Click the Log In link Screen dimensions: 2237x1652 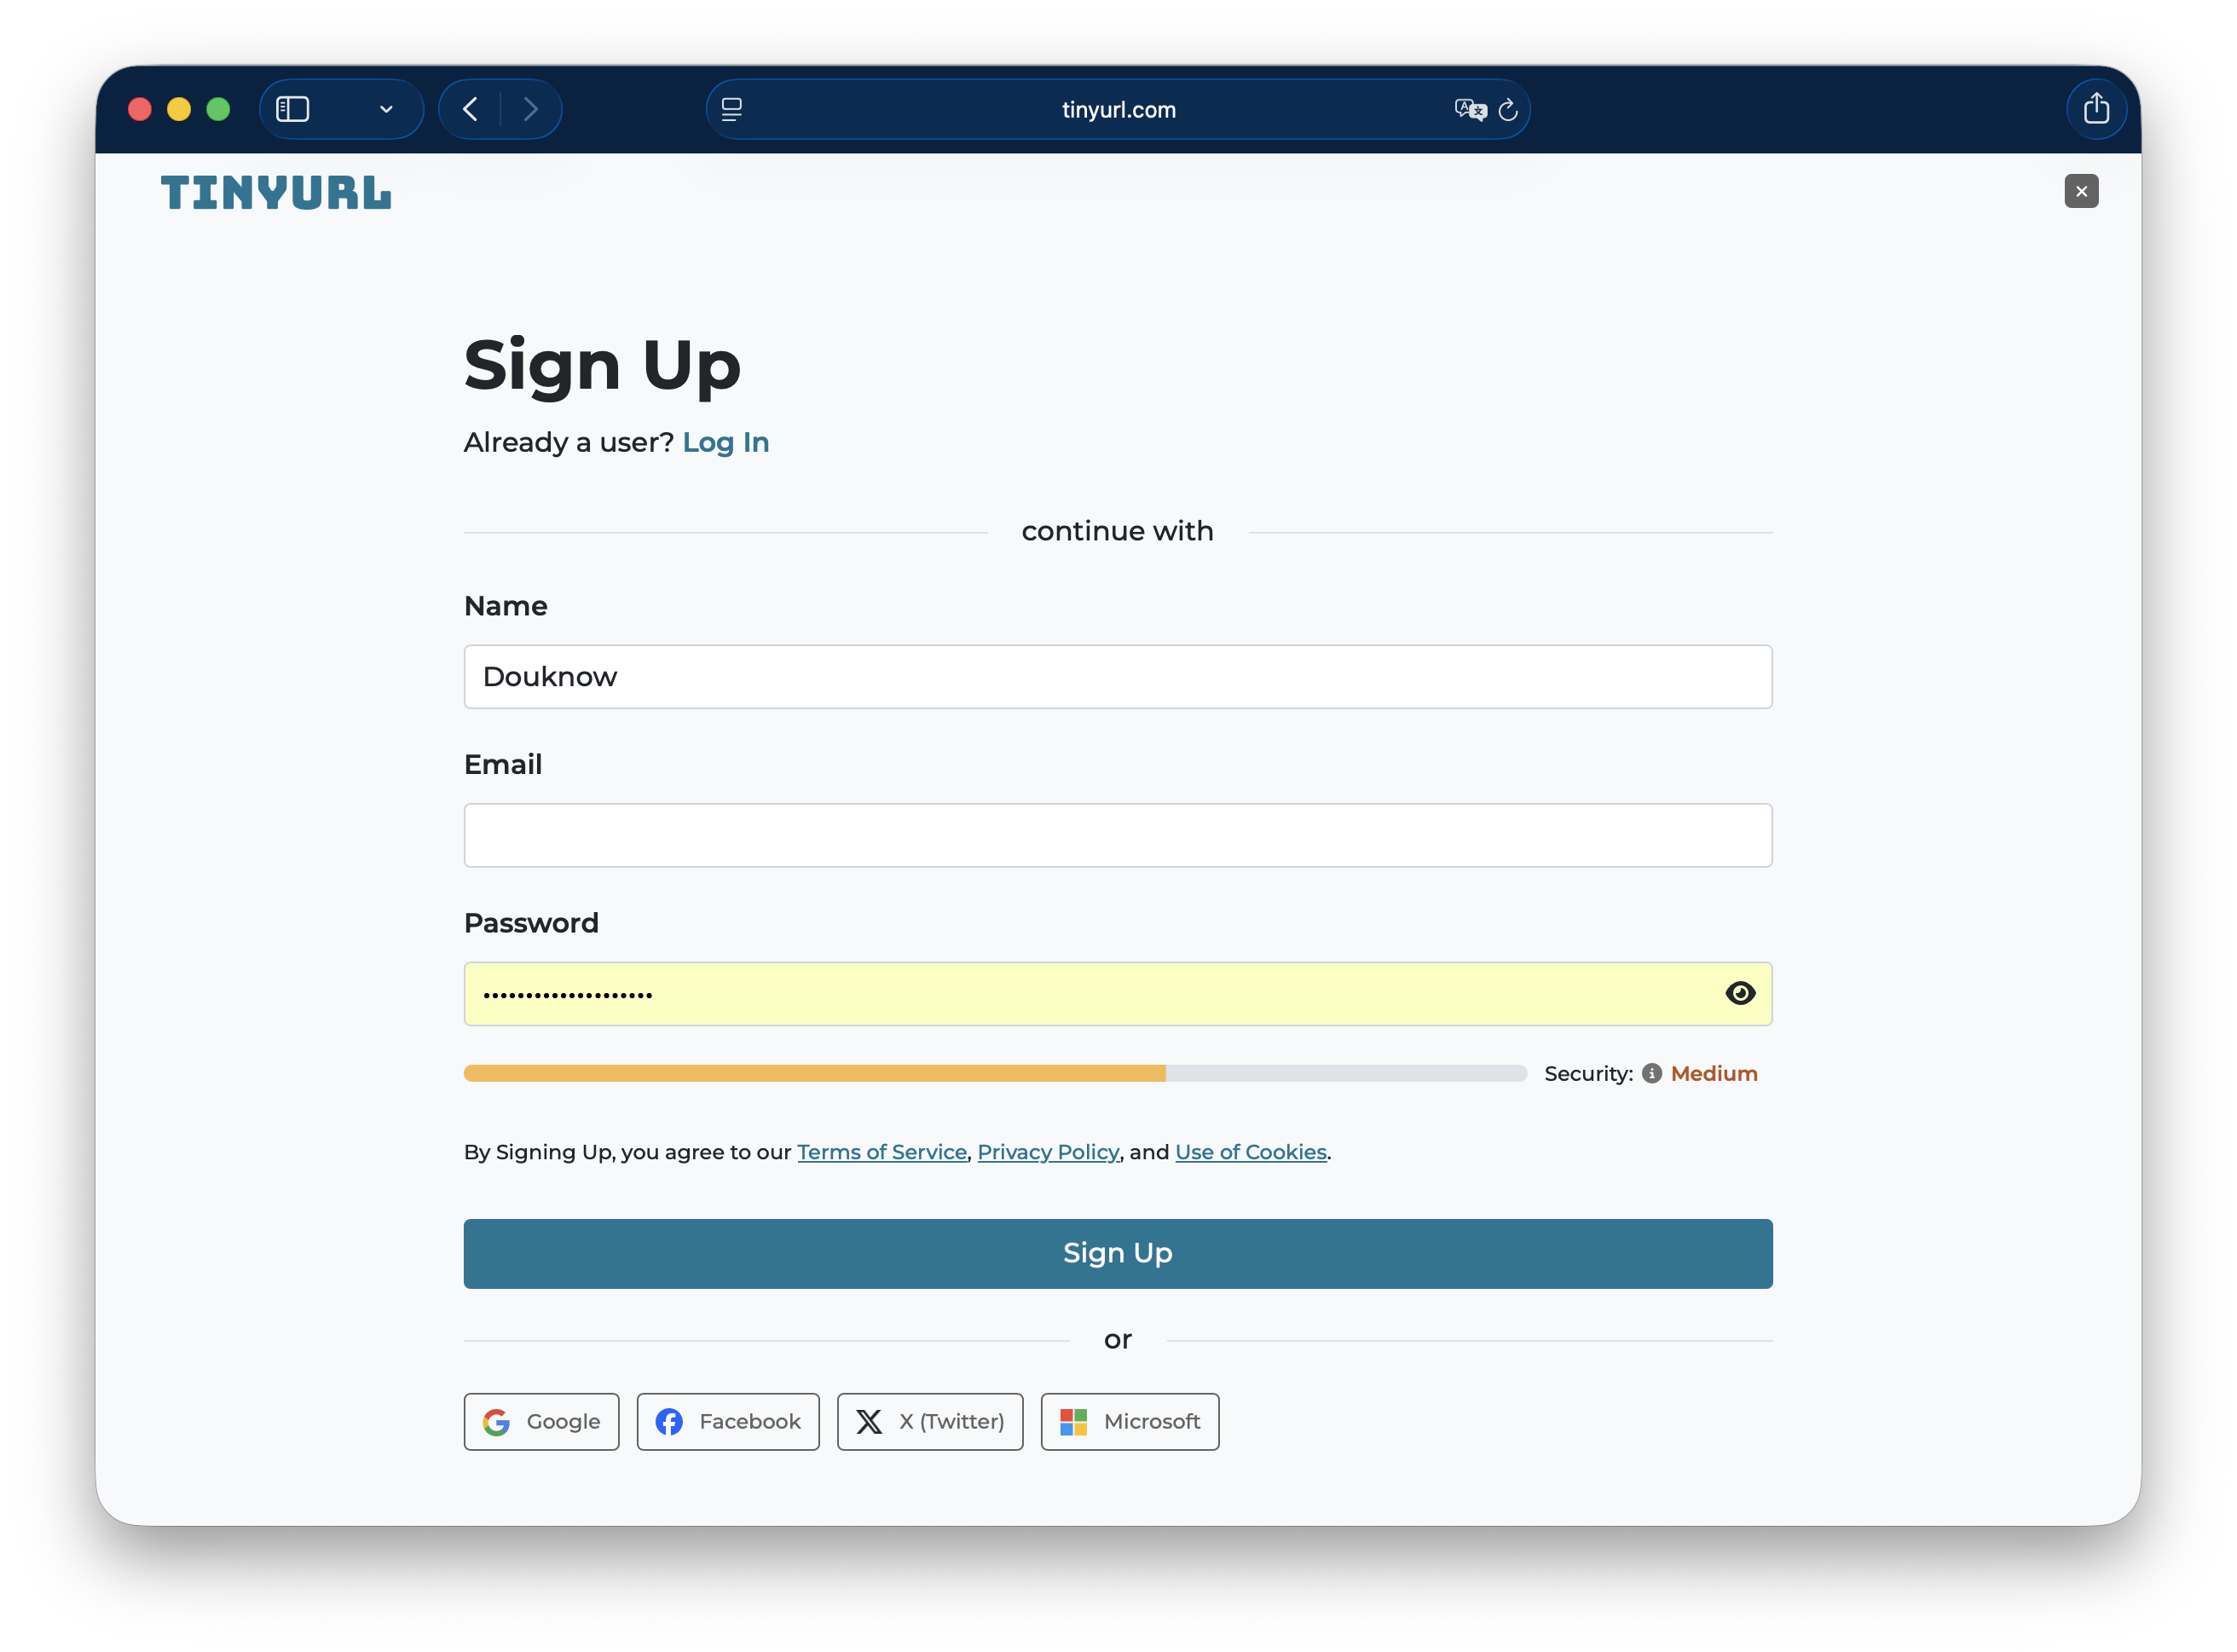[x=725, y=442]
